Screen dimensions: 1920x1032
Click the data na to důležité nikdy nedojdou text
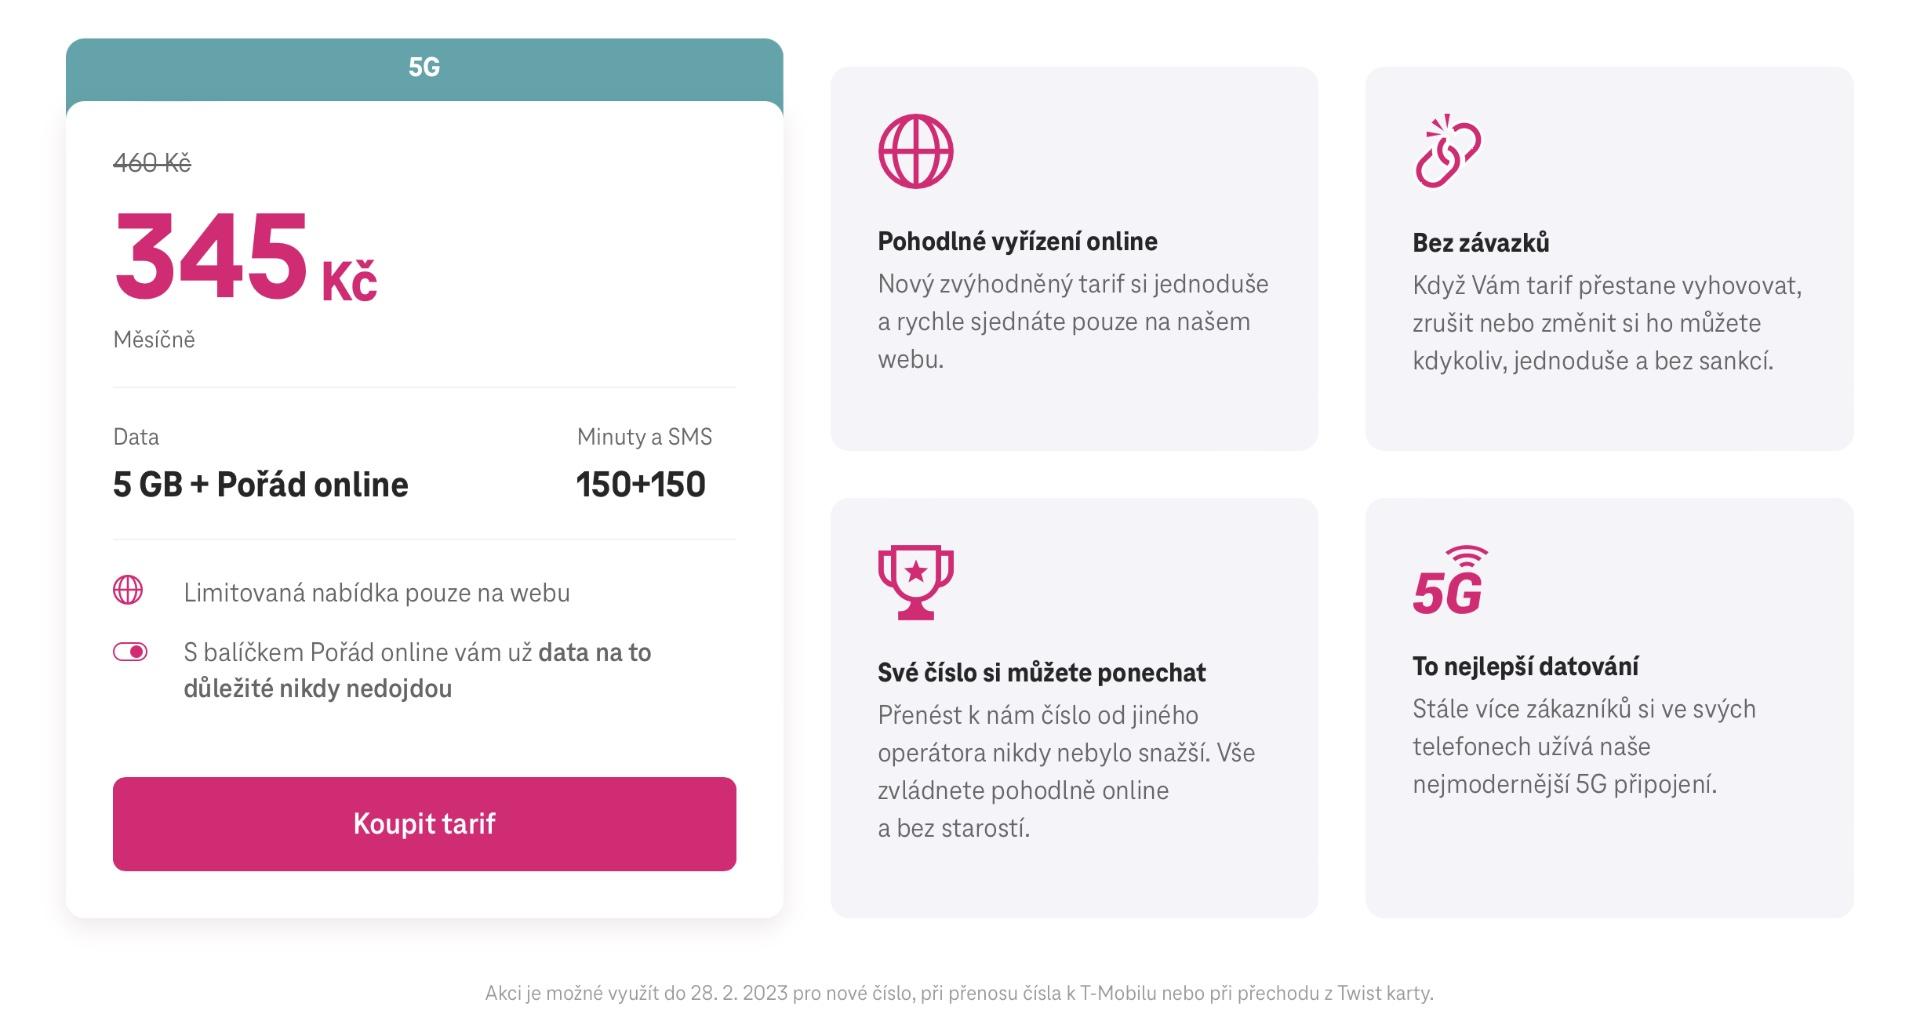[x=418, y=670]
